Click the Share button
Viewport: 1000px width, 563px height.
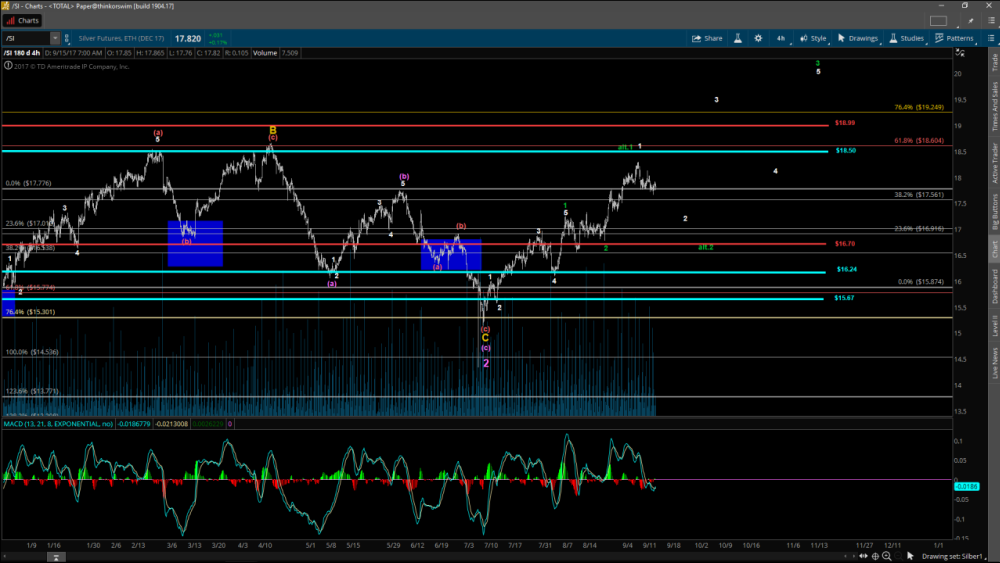pos(707,38)
